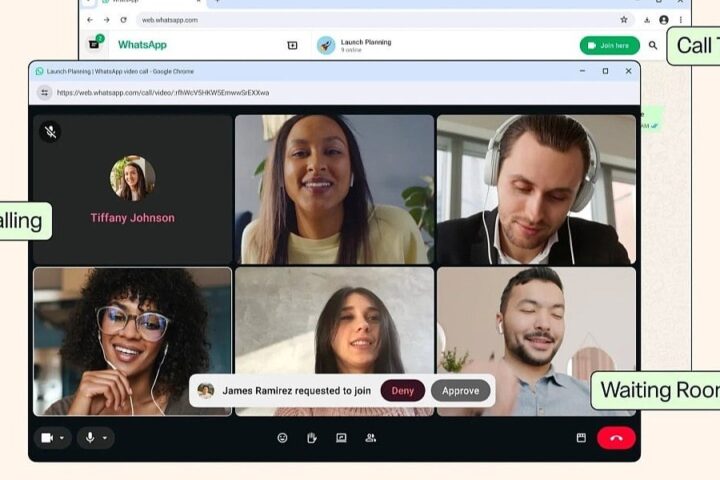720x480 pixels.
Task: Start screen sharing from call toolbar
Action: pos(341,438)
